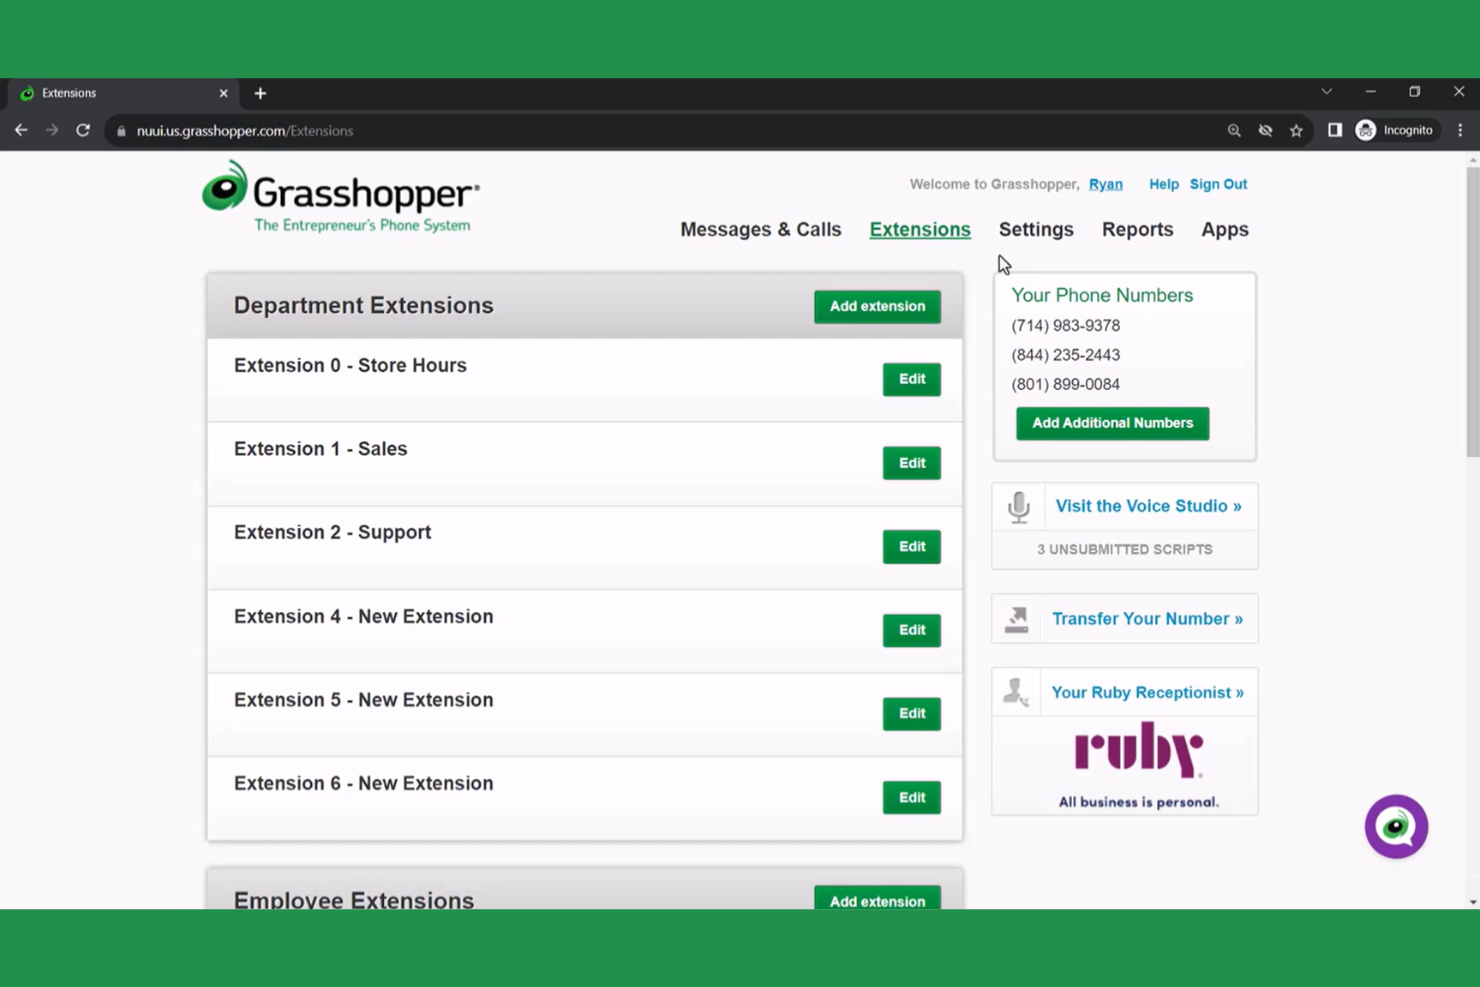Viewport: 1480px width, 987px height.
Task: Click the microphone icon beside Visit the Voice Studio
Action: [1018, 506]
